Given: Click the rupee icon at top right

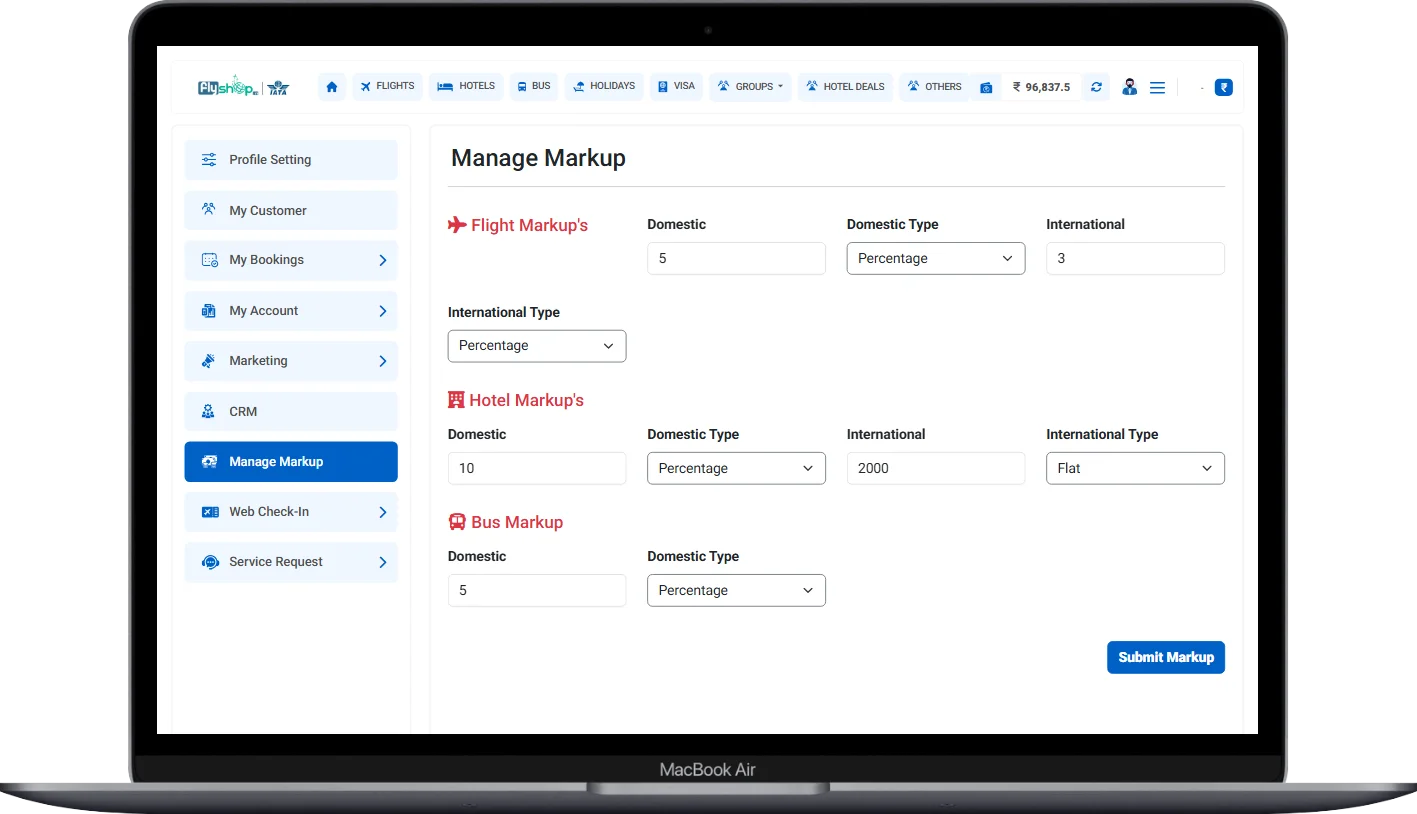Looking at the screenshot, I should point(1223,87).
